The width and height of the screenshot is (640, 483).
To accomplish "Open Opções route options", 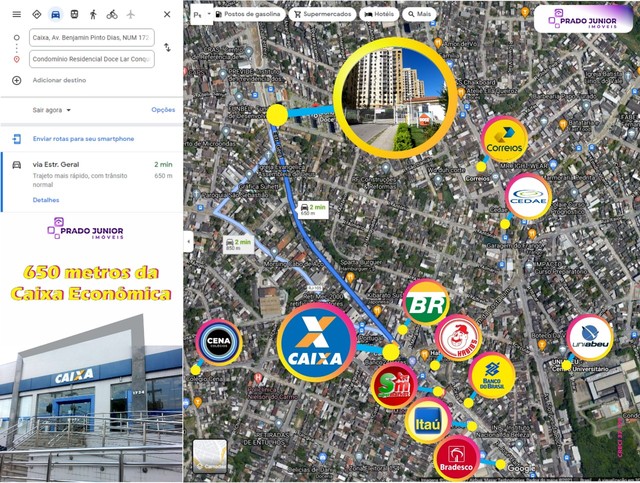I will (163, 110).
